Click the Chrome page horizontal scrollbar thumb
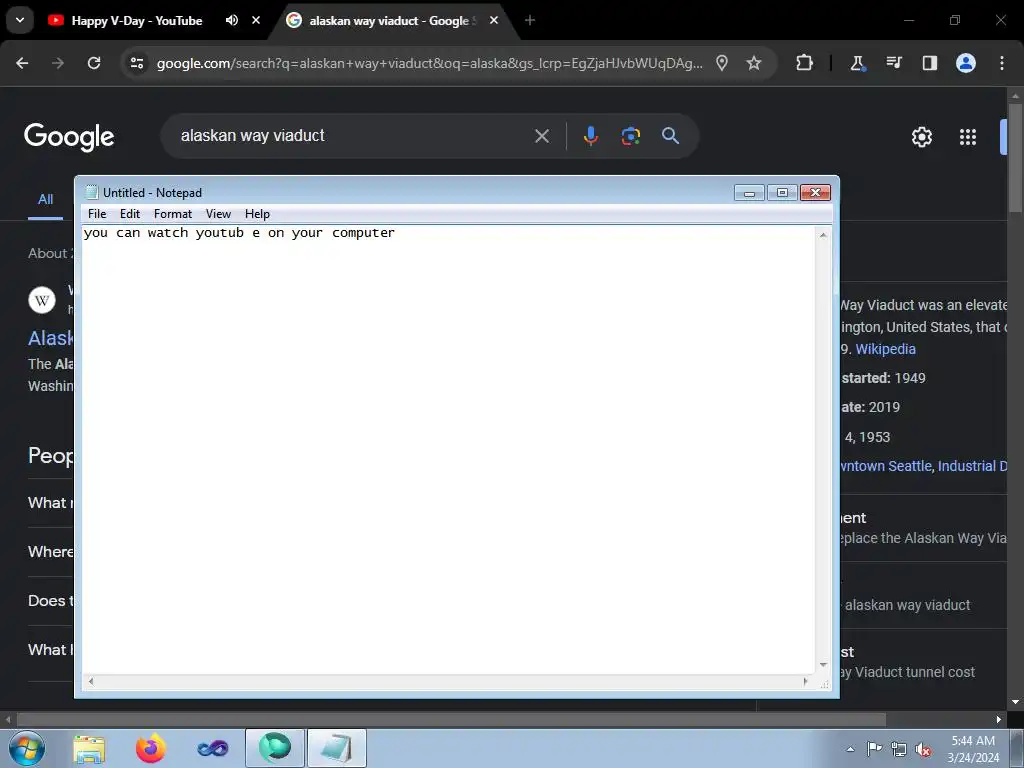1024x768 pixels. pyautogui.click(x=451, y=720)
